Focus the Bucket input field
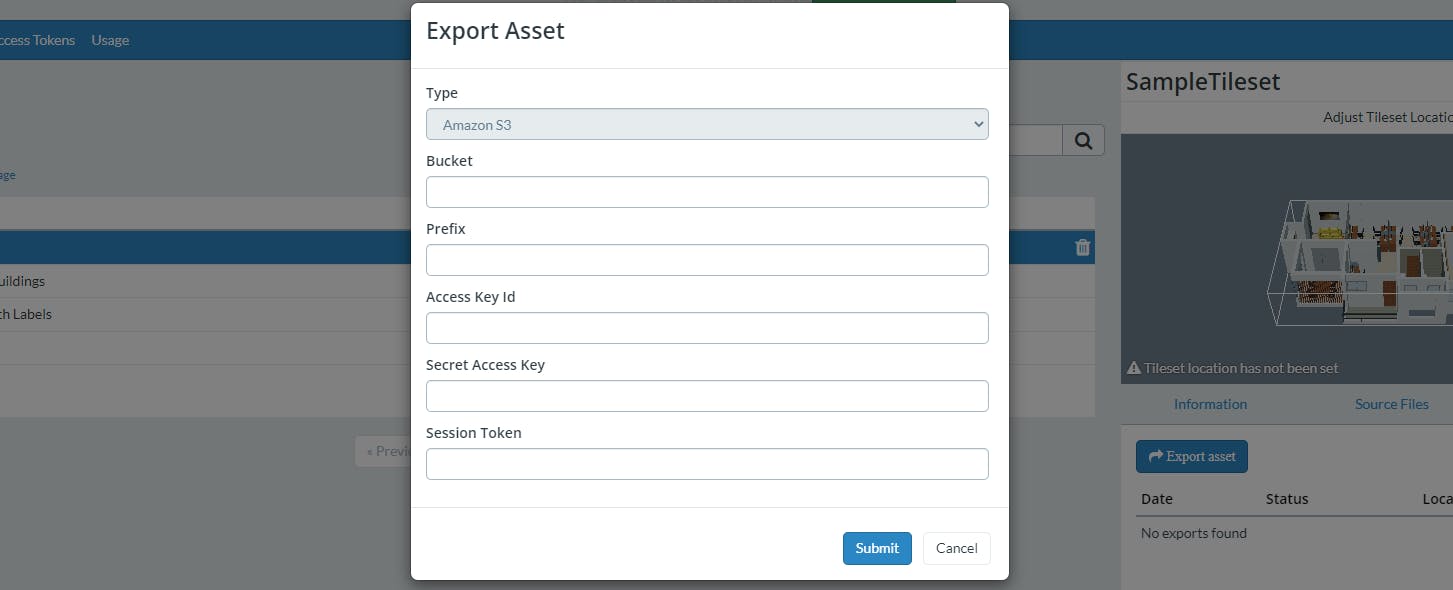Screen dimensions: 1453x590 click(x=707, y=191)
